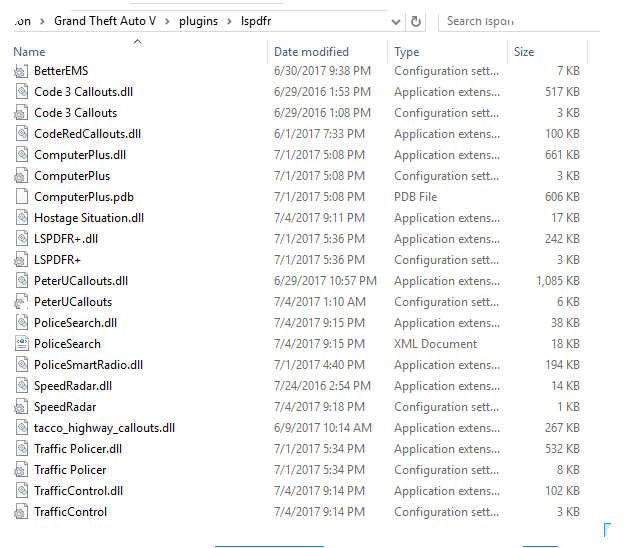Navigate to Grand Theft Auto V folder

coord(105,21)
